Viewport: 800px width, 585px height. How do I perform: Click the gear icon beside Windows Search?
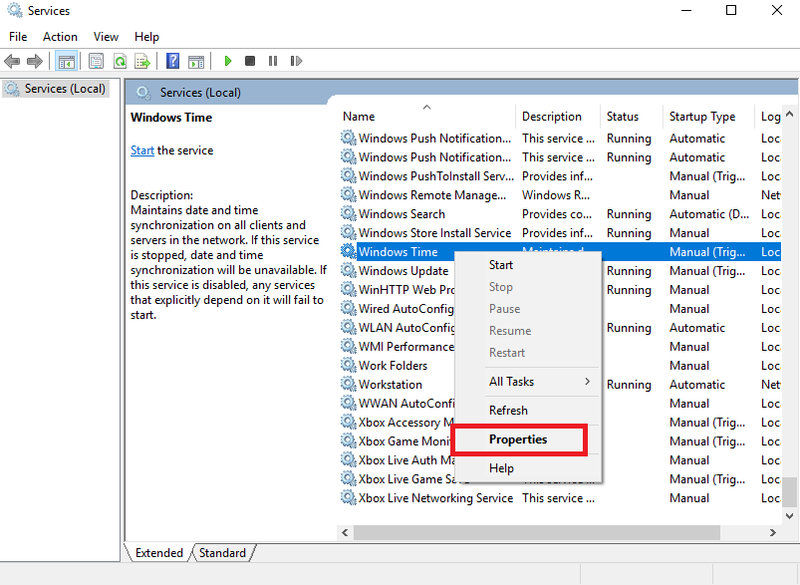(x=348, y=214)
